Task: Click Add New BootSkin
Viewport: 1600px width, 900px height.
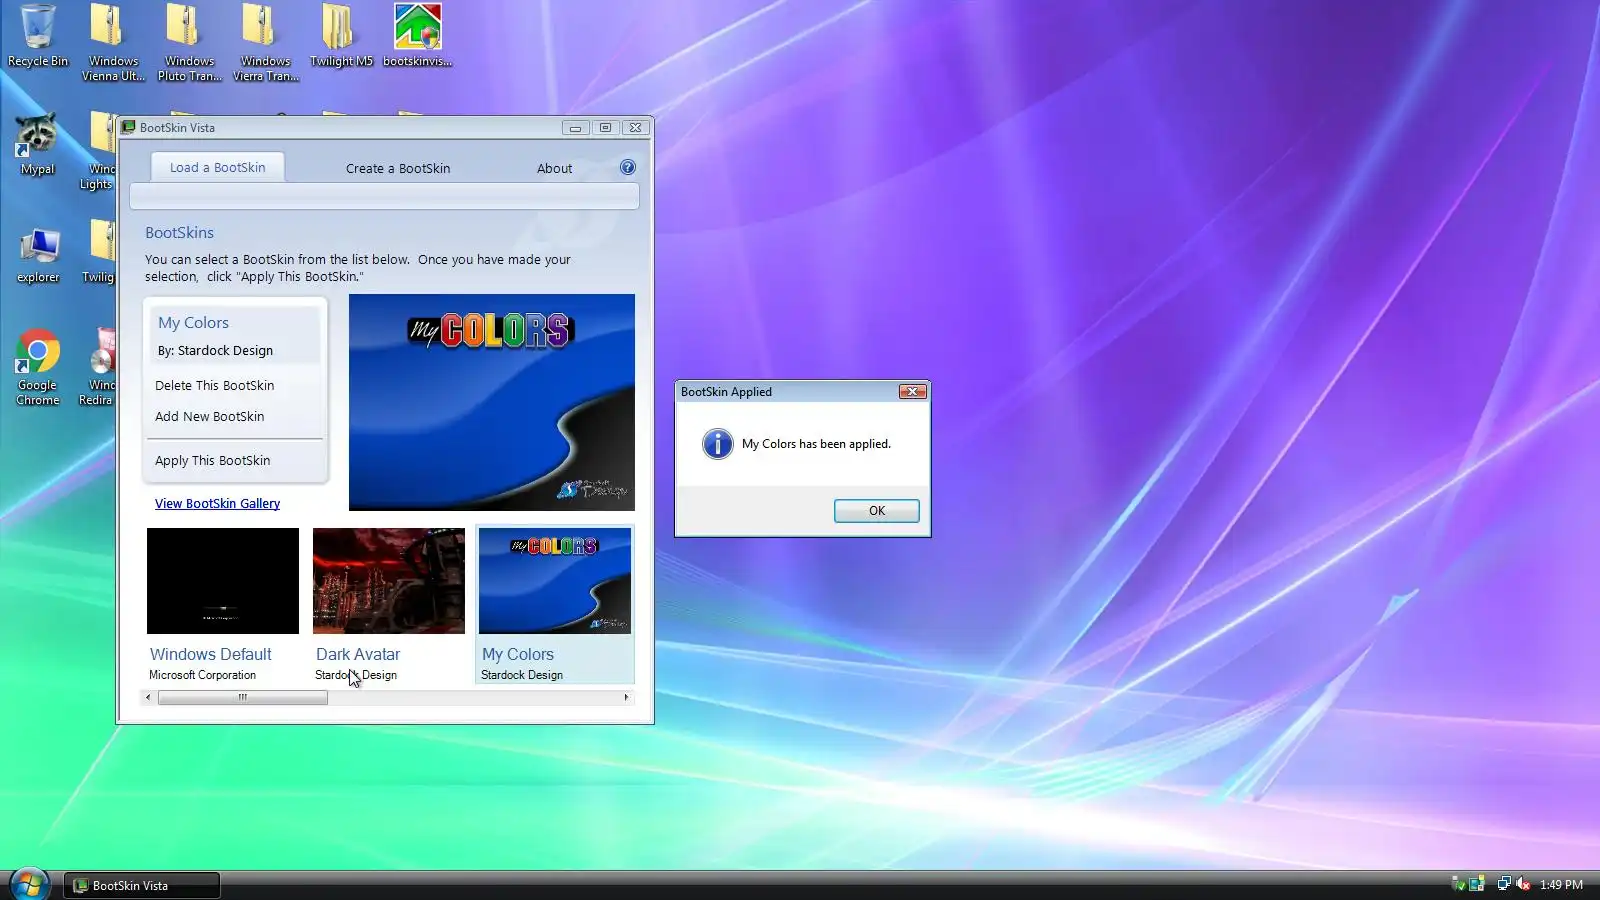Action: click(209, 416)
